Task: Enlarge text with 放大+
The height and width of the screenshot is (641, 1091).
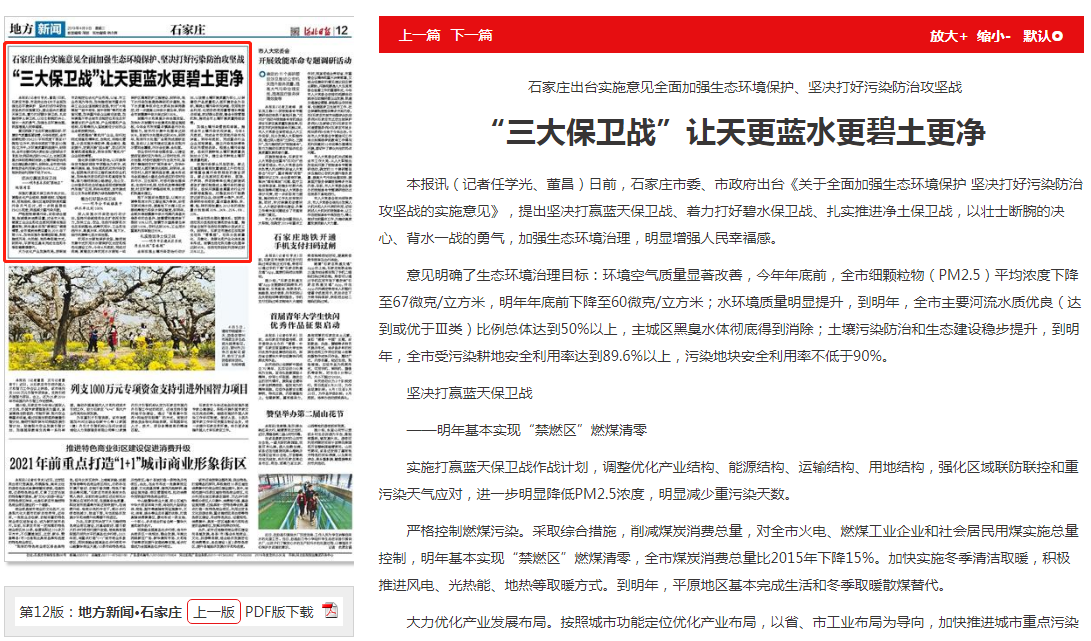Action: (x=948, y=36)
